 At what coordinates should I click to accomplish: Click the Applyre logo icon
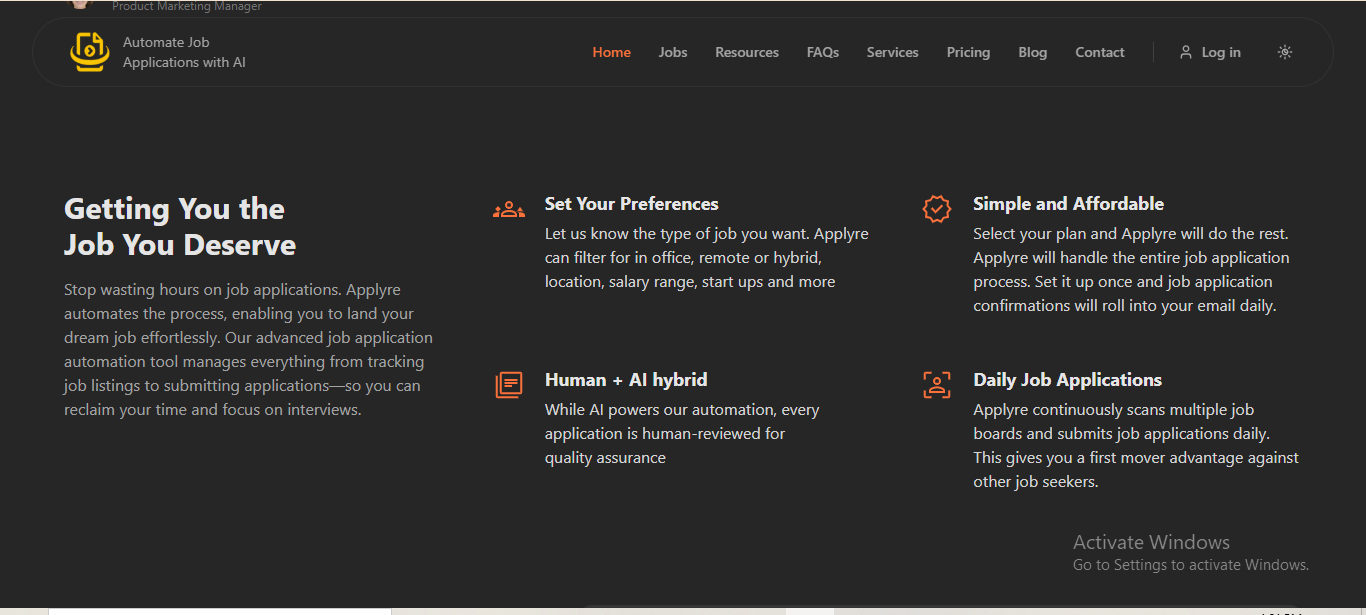89,52
